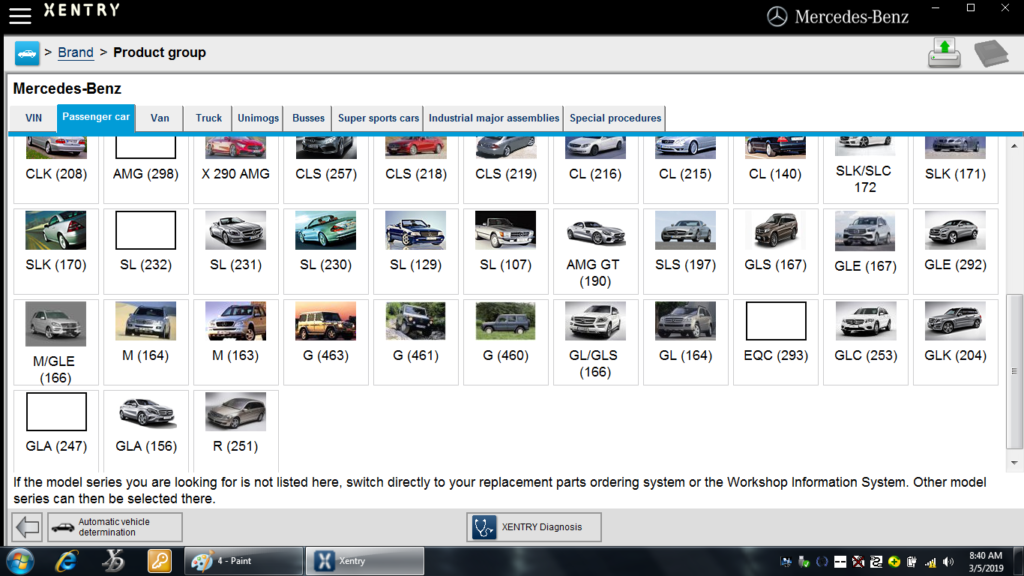Select the R (251) model thumbnail
Screen dimensions: 1024x576
pyautogui.click(x=236, y=411)
